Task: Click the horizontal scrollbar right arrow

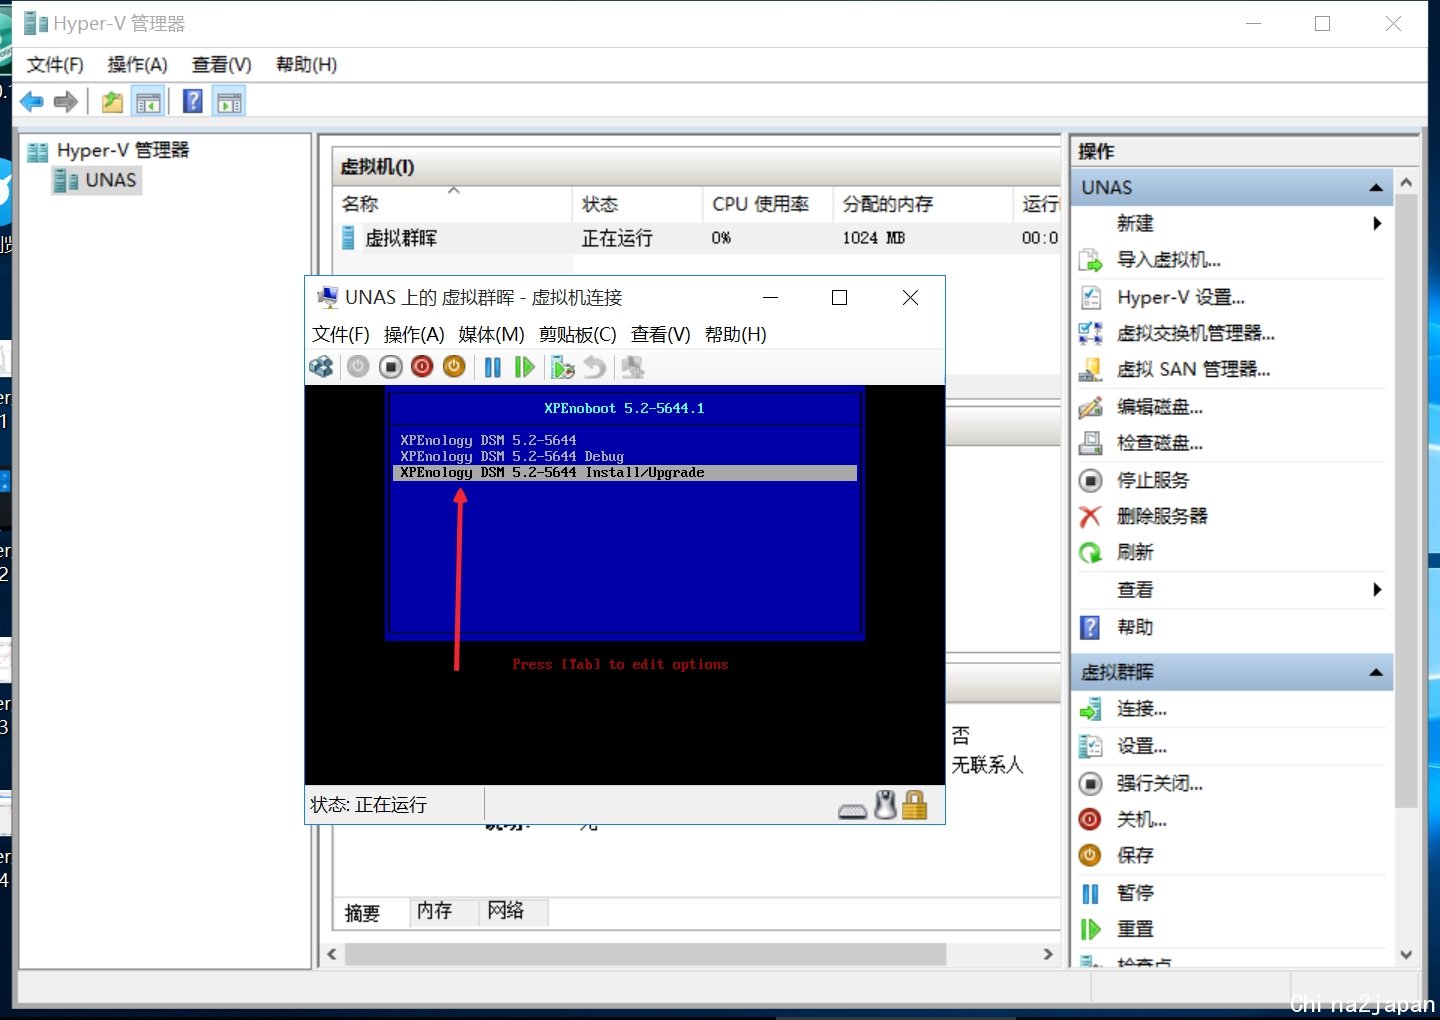Action: pyautogui.click(x=1048, y=954)
